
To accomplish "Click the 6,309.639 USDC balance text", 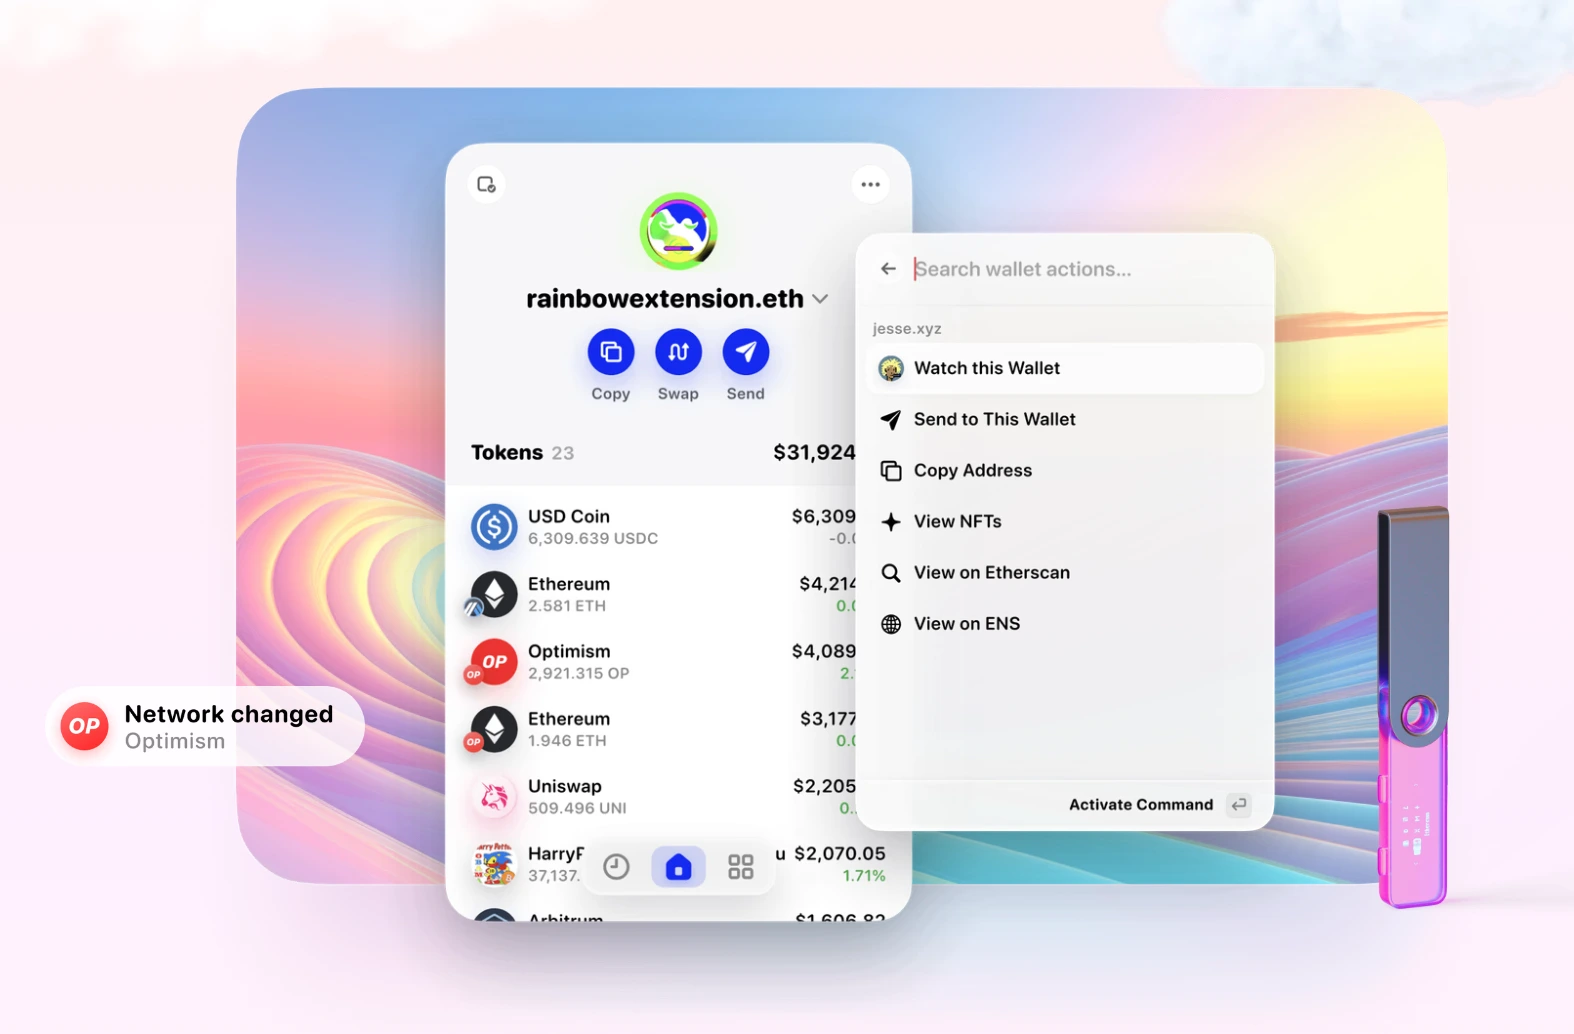I will click(x=593, y=539).
